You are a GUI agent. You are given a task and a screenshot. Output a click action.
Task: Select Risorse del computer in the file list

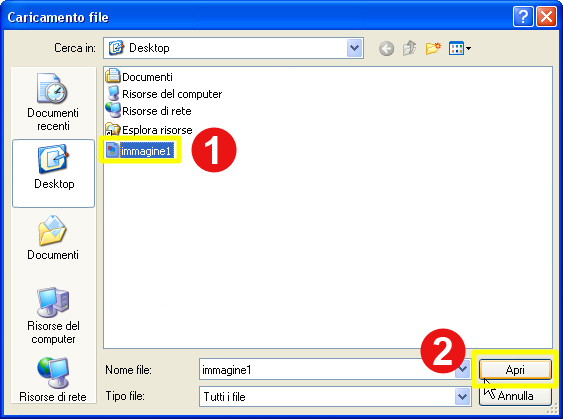point(164,94)
